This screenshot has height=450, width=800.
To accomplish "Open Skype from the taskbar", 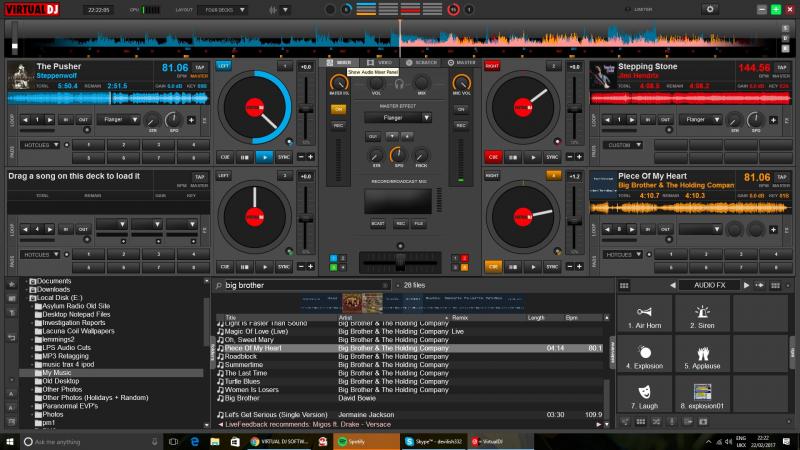I will click(434, 441).
